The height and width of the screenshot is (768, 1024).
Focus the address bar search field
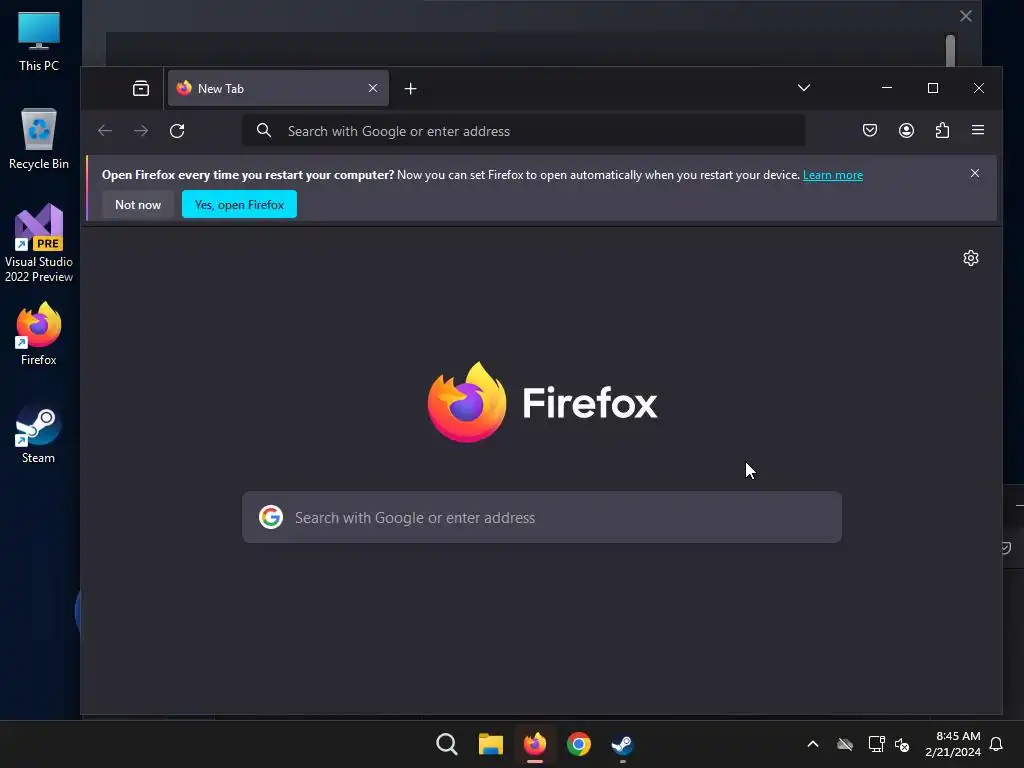click(x=523, y=131)
